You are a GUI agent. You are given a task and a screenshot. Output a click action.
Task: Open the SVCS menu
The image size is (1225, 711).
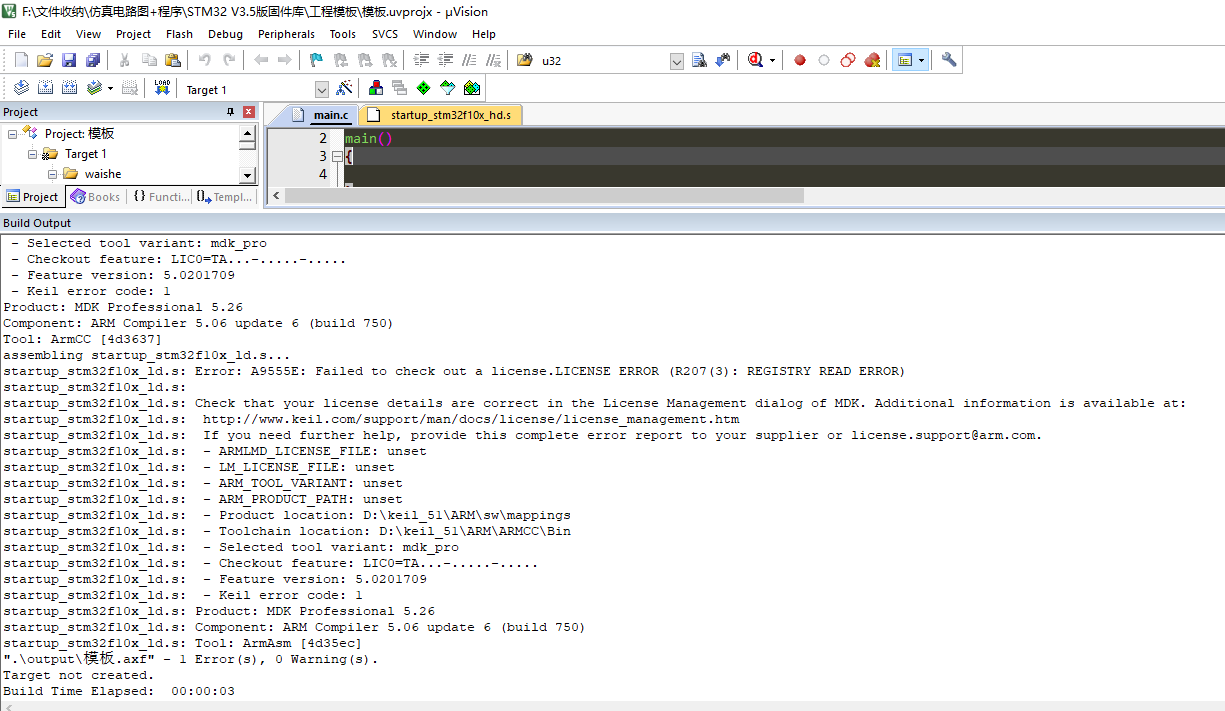384,34
